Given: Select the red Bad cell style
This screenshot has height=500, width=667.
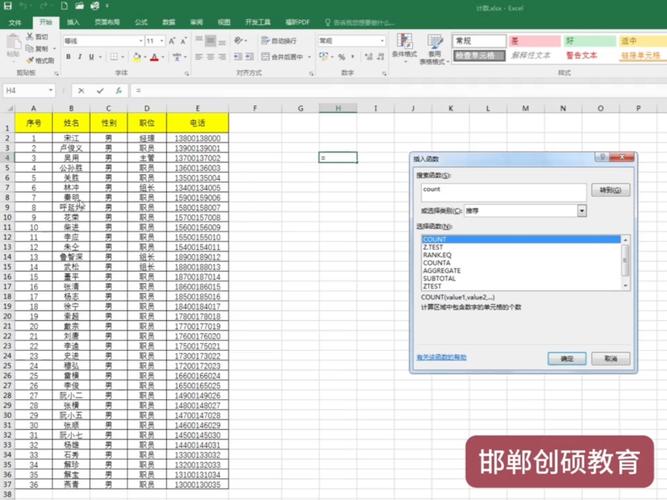Looking at the screenshot, I should tap(535, 41).
